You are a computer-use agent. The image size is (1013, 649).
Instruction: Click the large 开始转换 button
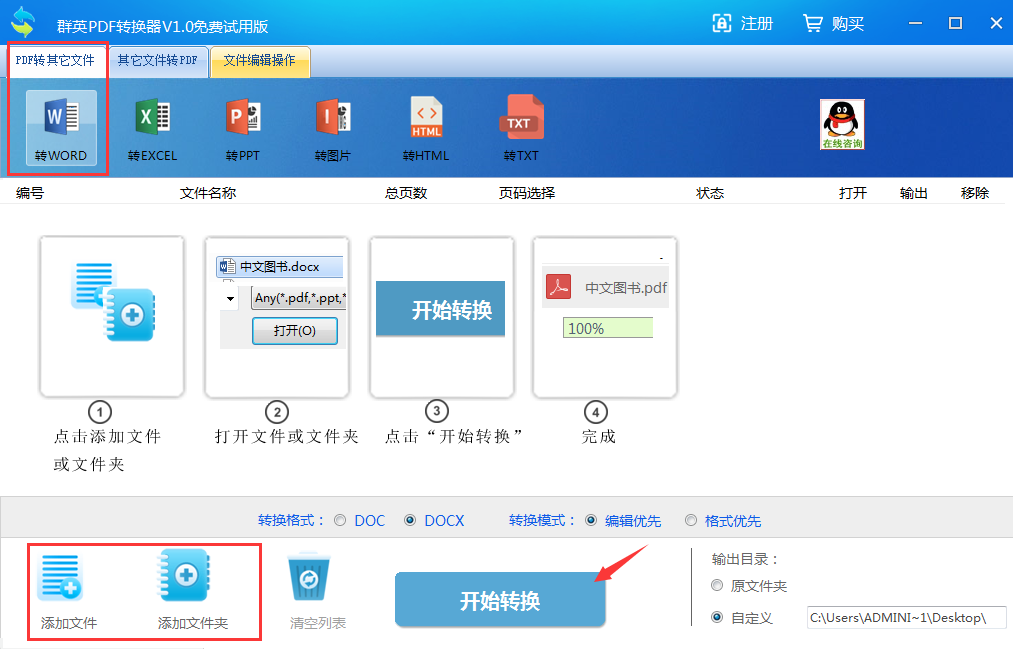tap(500, 600)
